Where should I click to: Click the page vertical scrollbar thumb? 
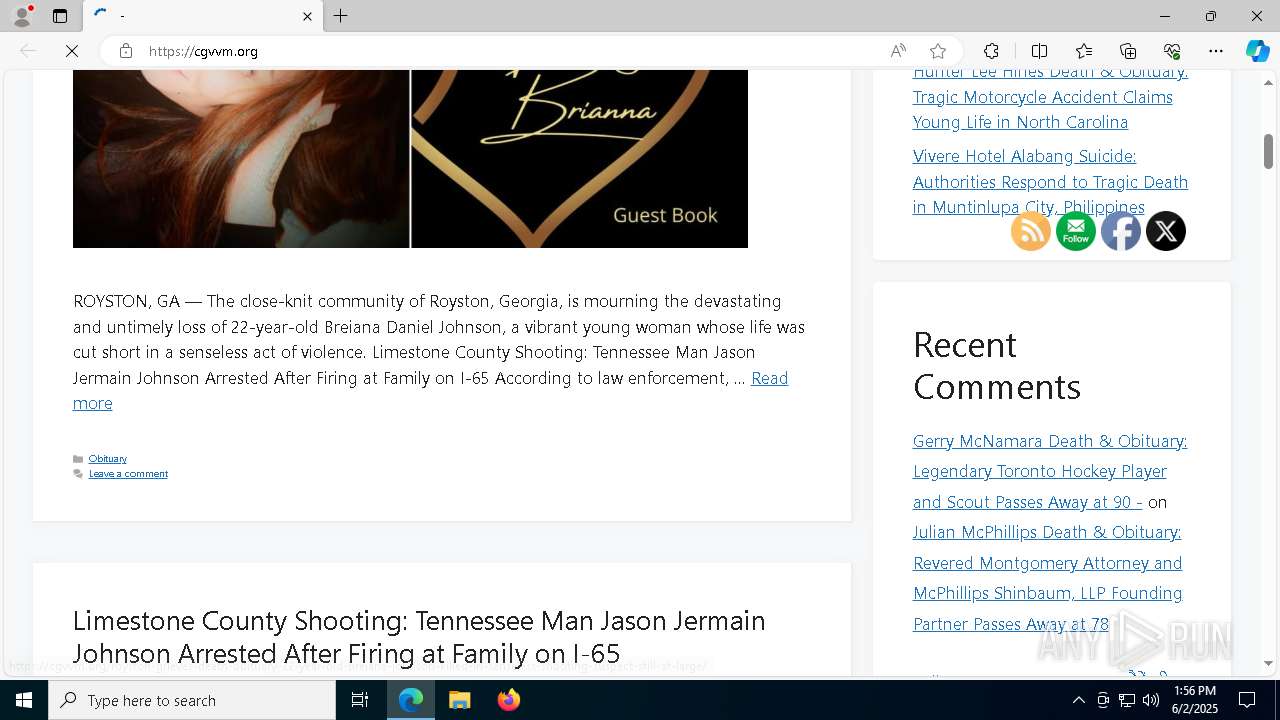1268,151
